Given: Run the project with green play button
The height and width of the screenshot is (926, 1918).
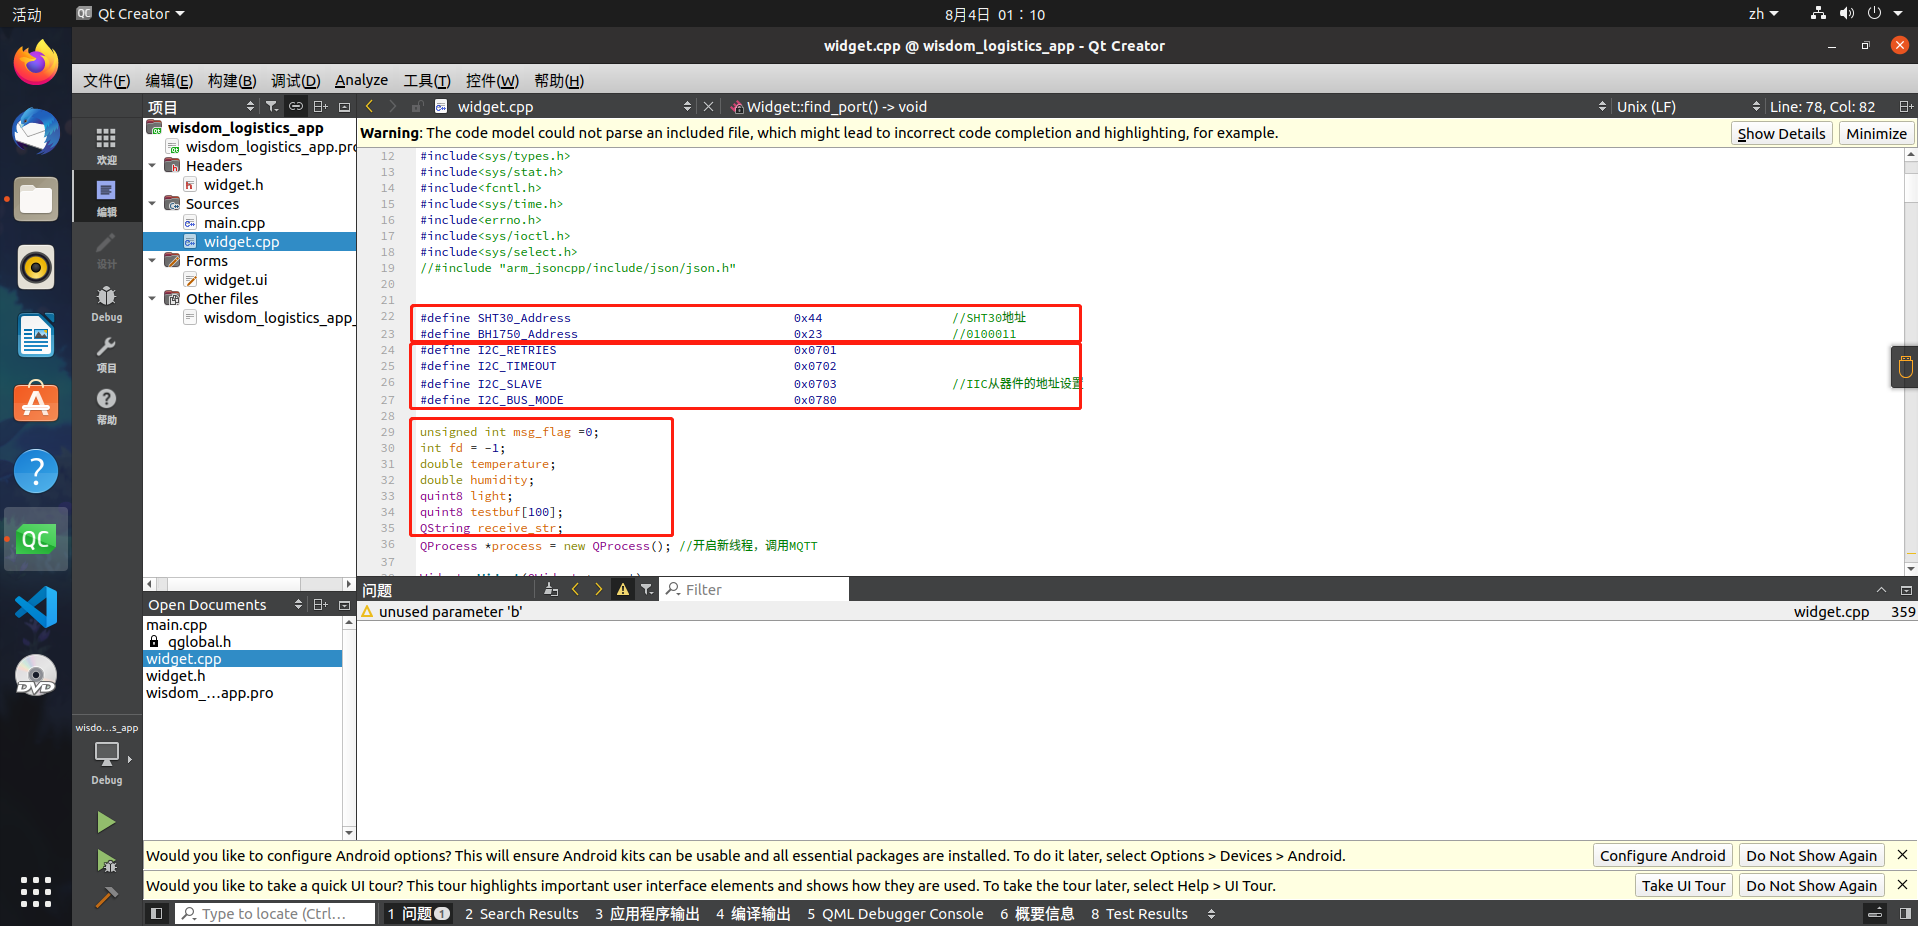Looking at the screenshot, I should tap(106, 822).
